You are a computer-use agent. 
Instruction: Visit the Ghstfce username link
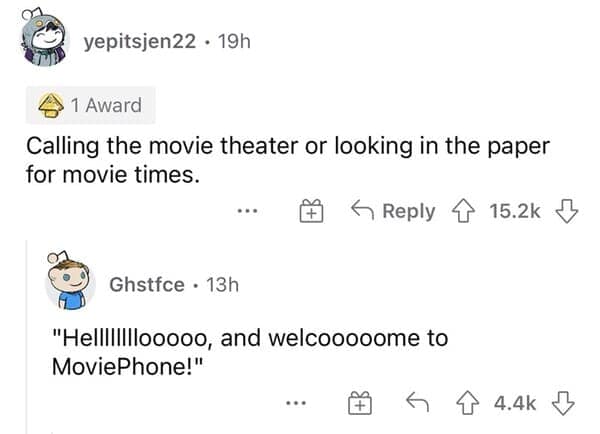pyautogui.click(x=147, y=285)
